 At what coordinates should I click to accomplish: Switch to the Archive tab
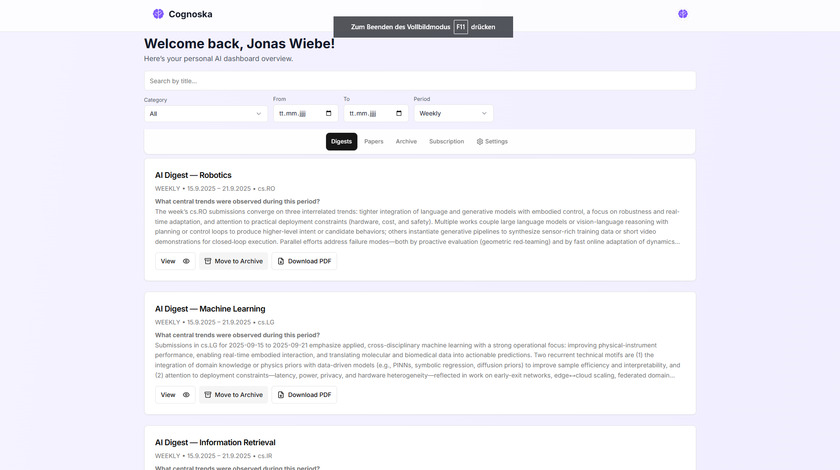(x=406, y=141)
